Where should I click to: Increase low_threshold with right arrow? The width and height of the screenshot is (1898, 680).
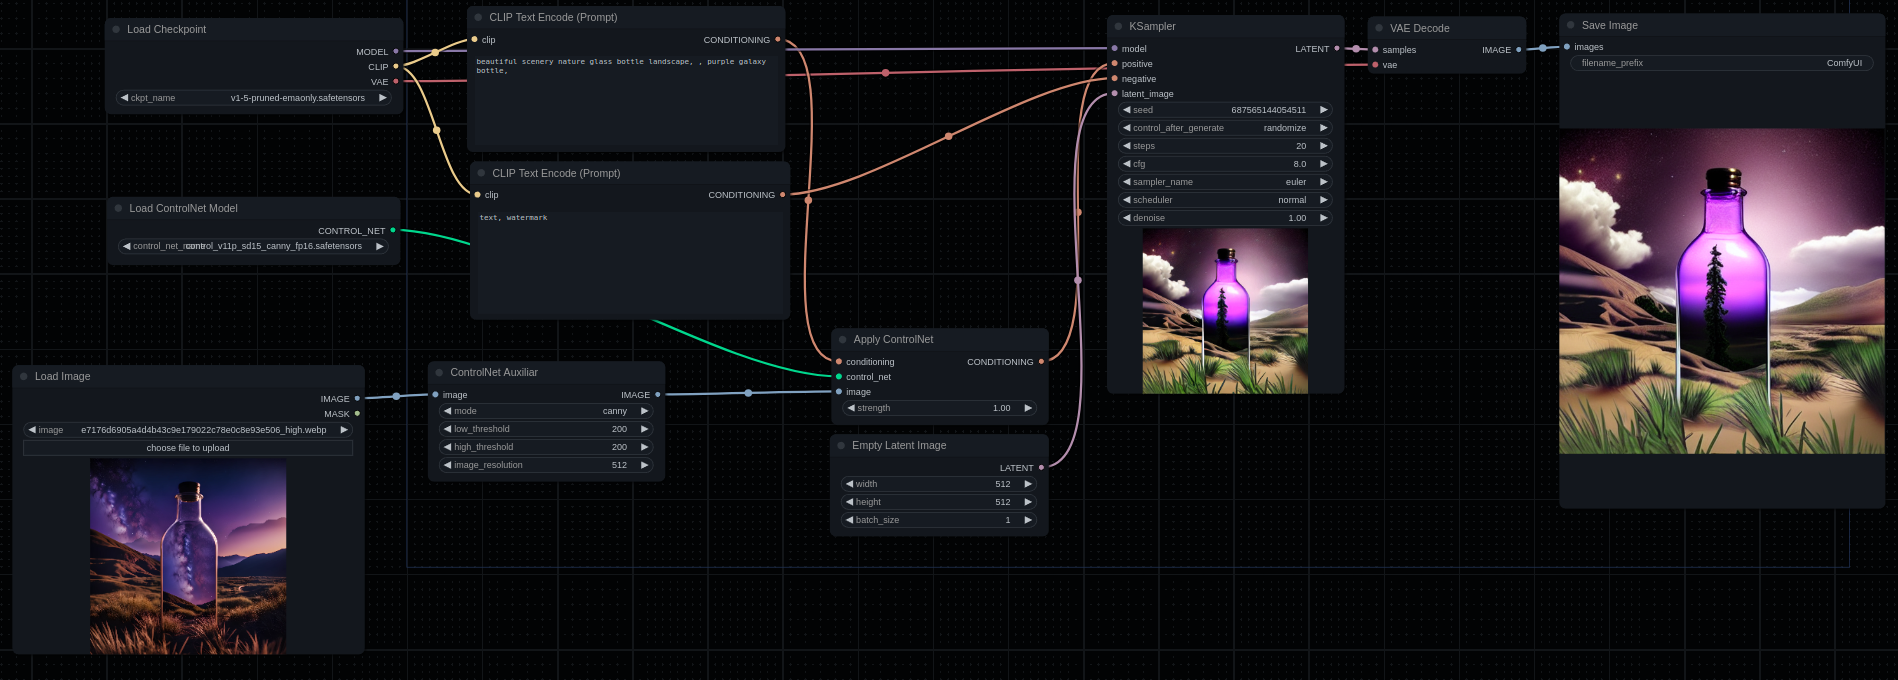tap(645, 429)
